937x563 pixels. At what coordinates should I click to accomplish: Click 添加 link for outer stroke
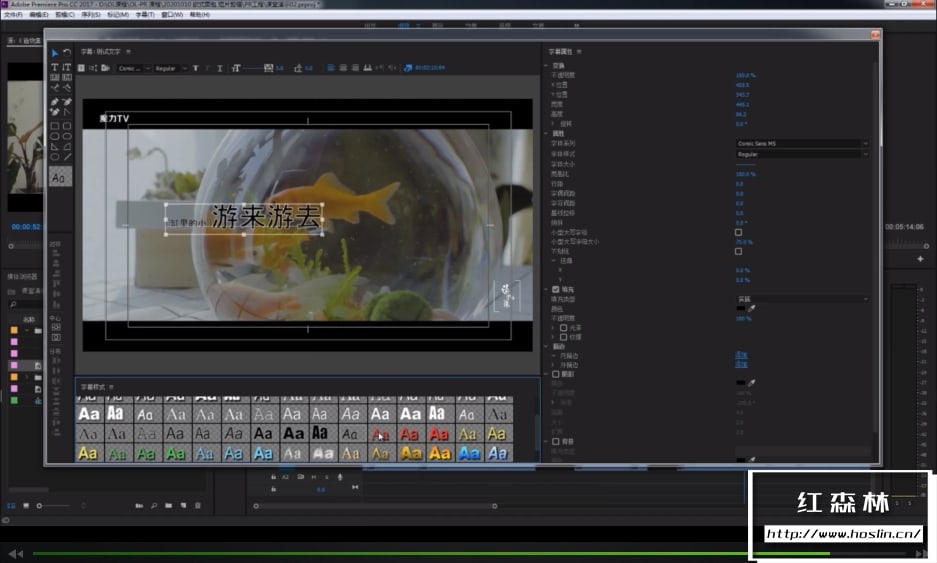point(741,365)
